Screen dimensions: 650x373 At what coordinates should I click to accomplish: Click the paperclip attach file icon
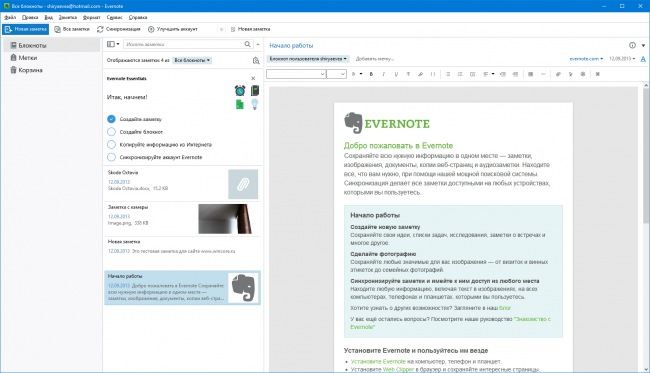[558, 74]
